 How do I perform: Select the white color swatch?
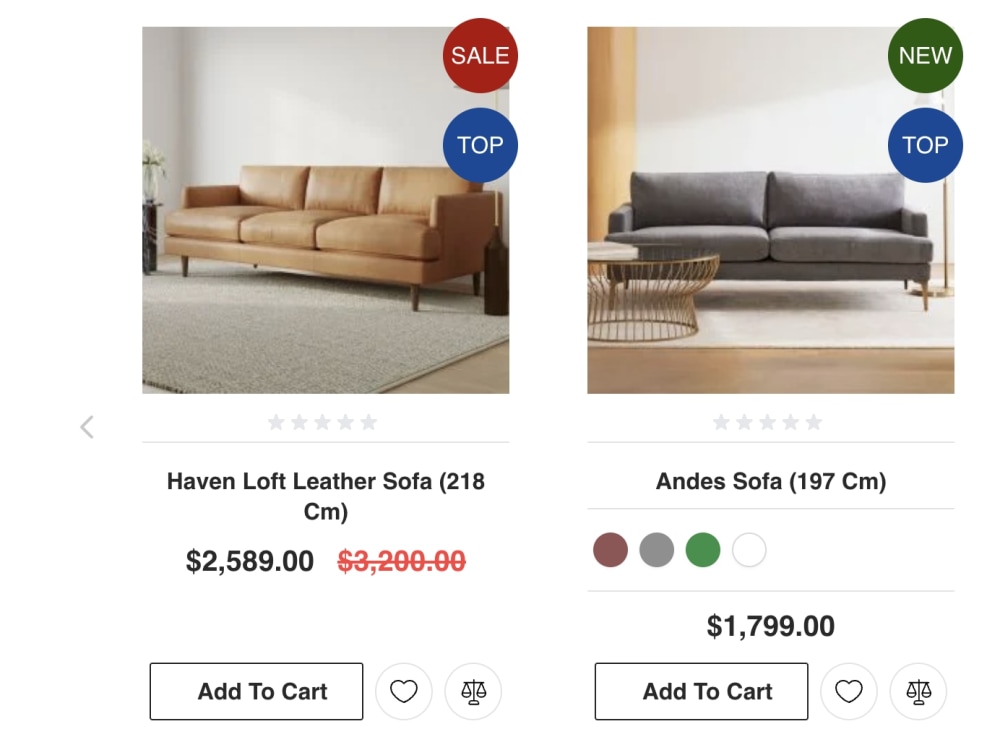pyautogui.click(x=749, y=550)
